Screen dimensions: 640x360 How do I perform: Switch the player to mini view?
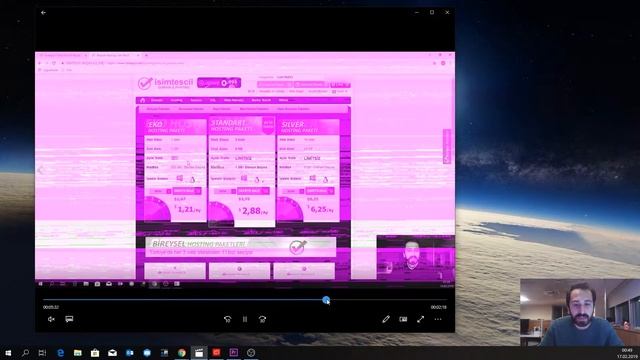pyautogui.click(x=403, y=319)
